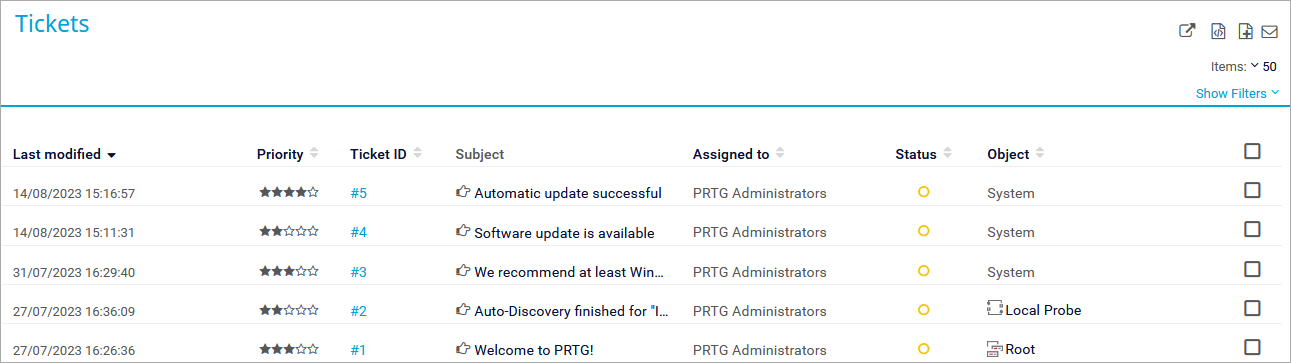Open tickets list in new window icon
Screen dimensions: 1291x363
(x=1187, y=31)
